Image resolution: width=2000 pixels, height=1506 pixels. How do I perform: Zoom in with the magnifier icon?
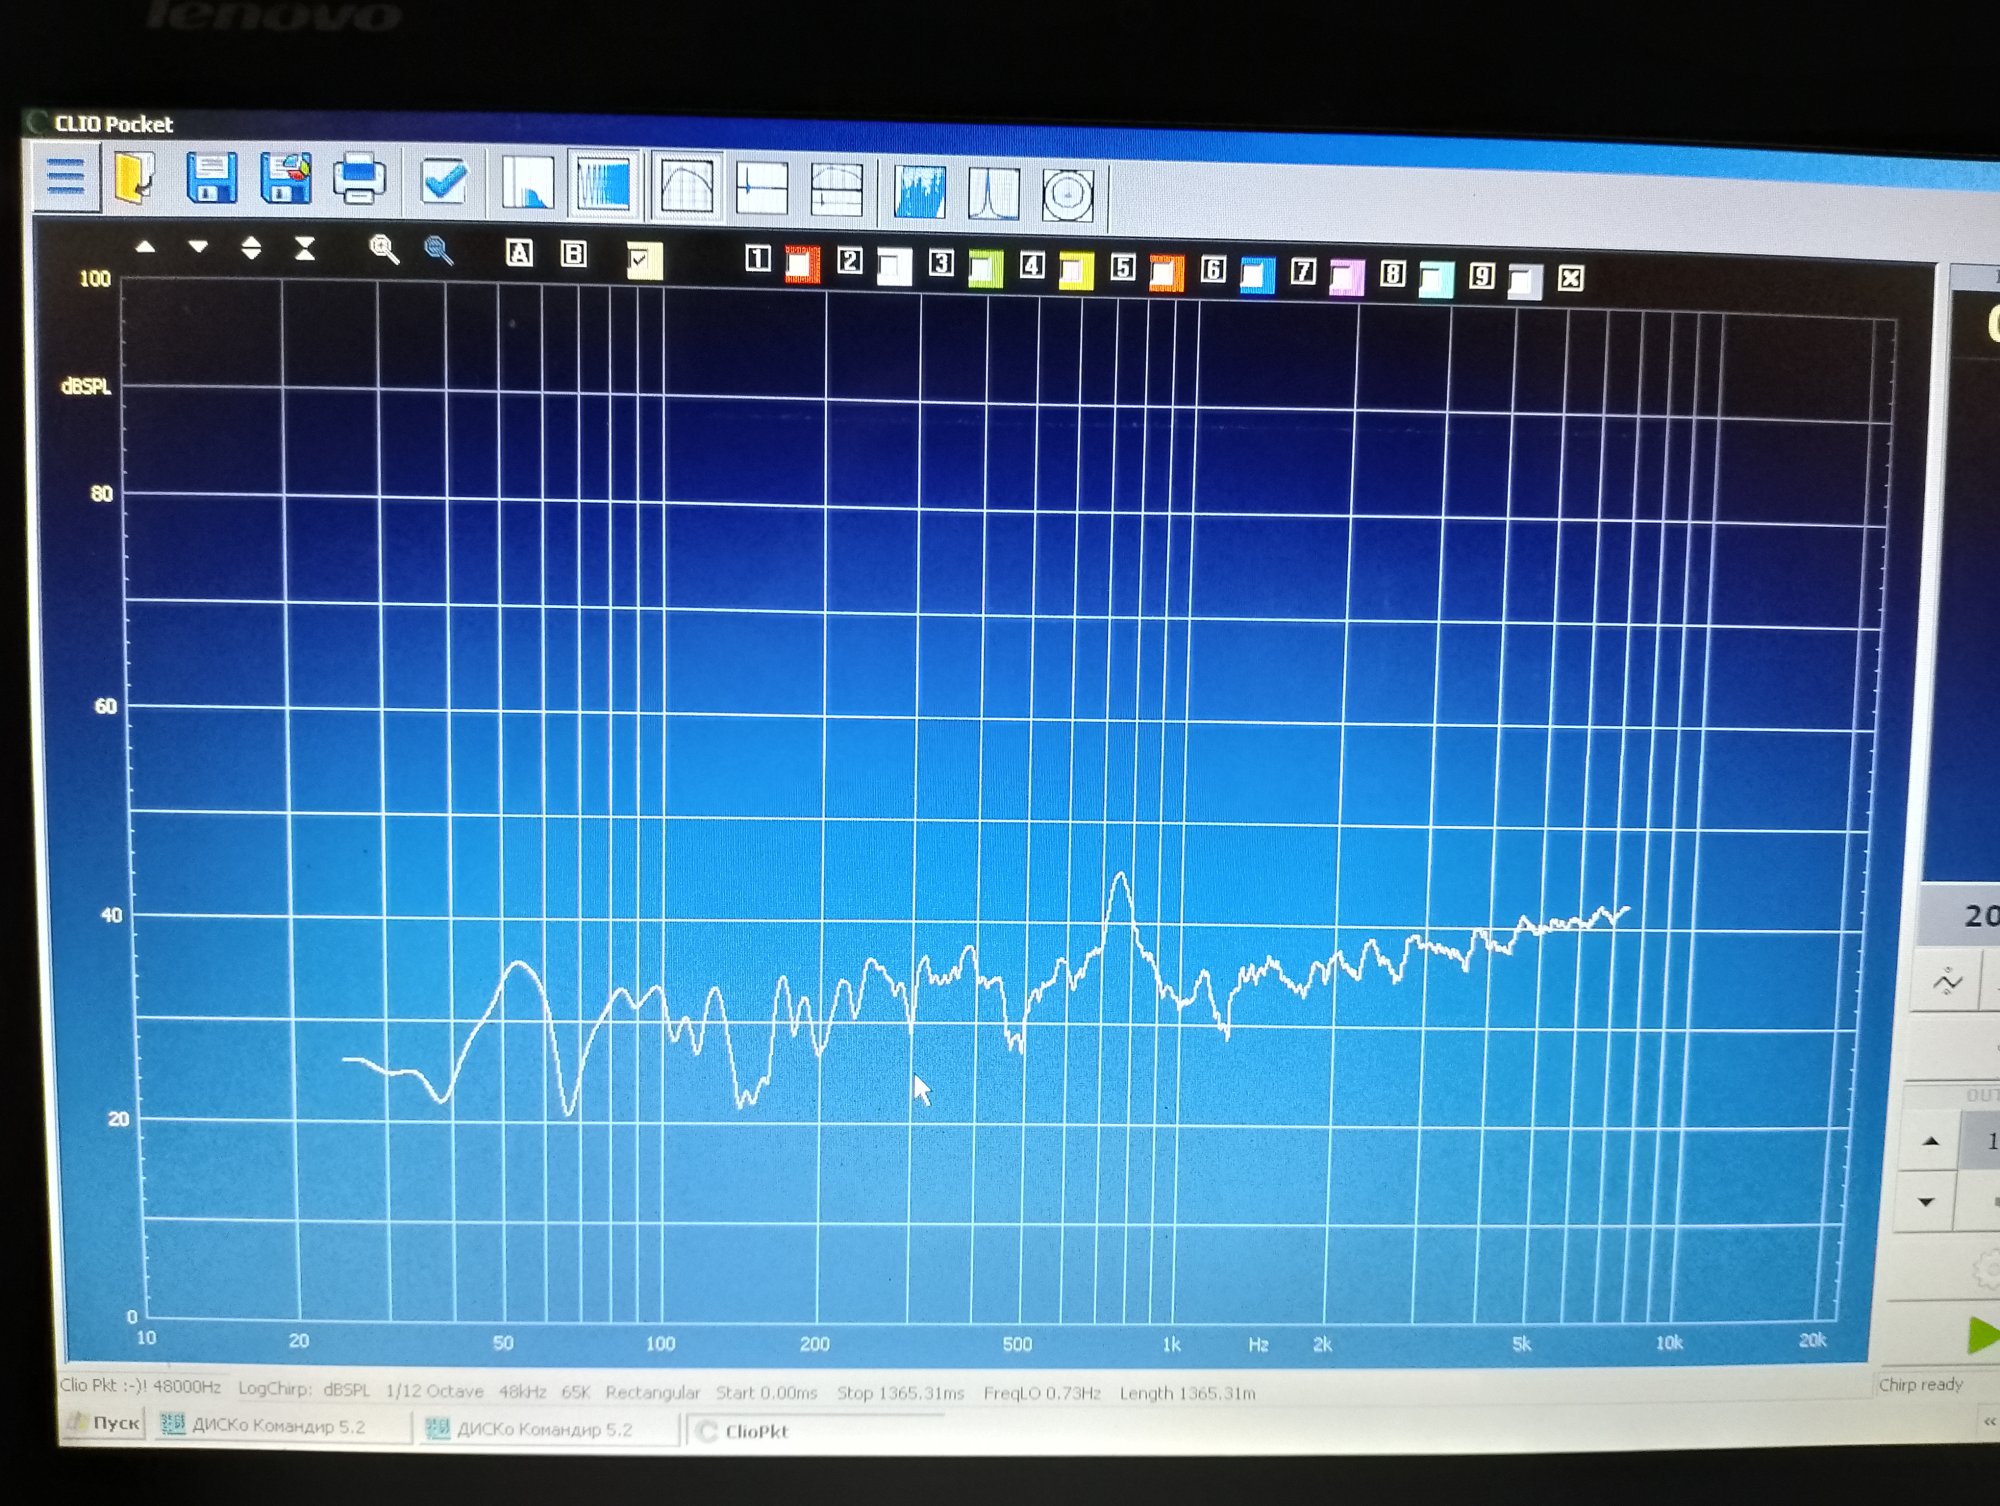[384, 249]
